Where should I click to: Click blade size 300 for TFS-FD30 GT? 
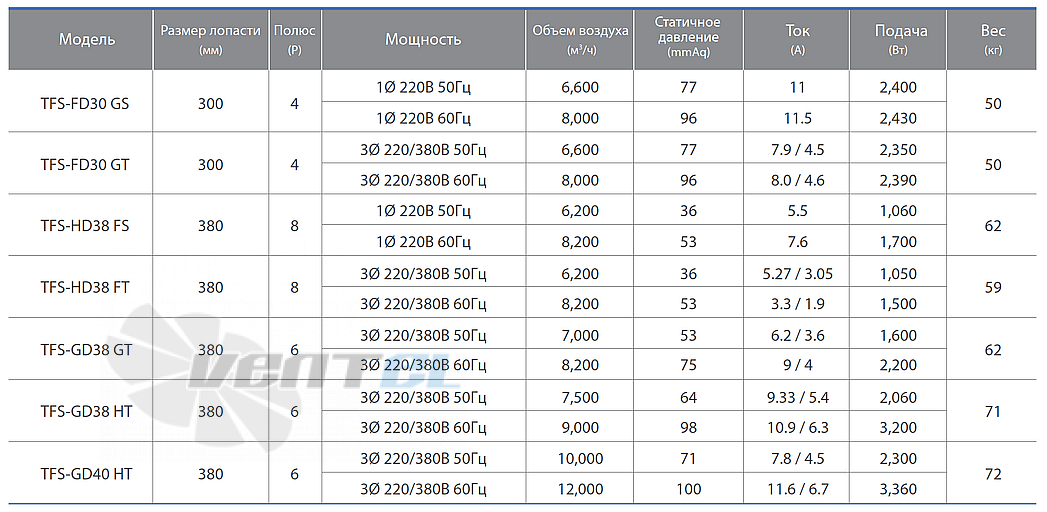coord(211,164)
